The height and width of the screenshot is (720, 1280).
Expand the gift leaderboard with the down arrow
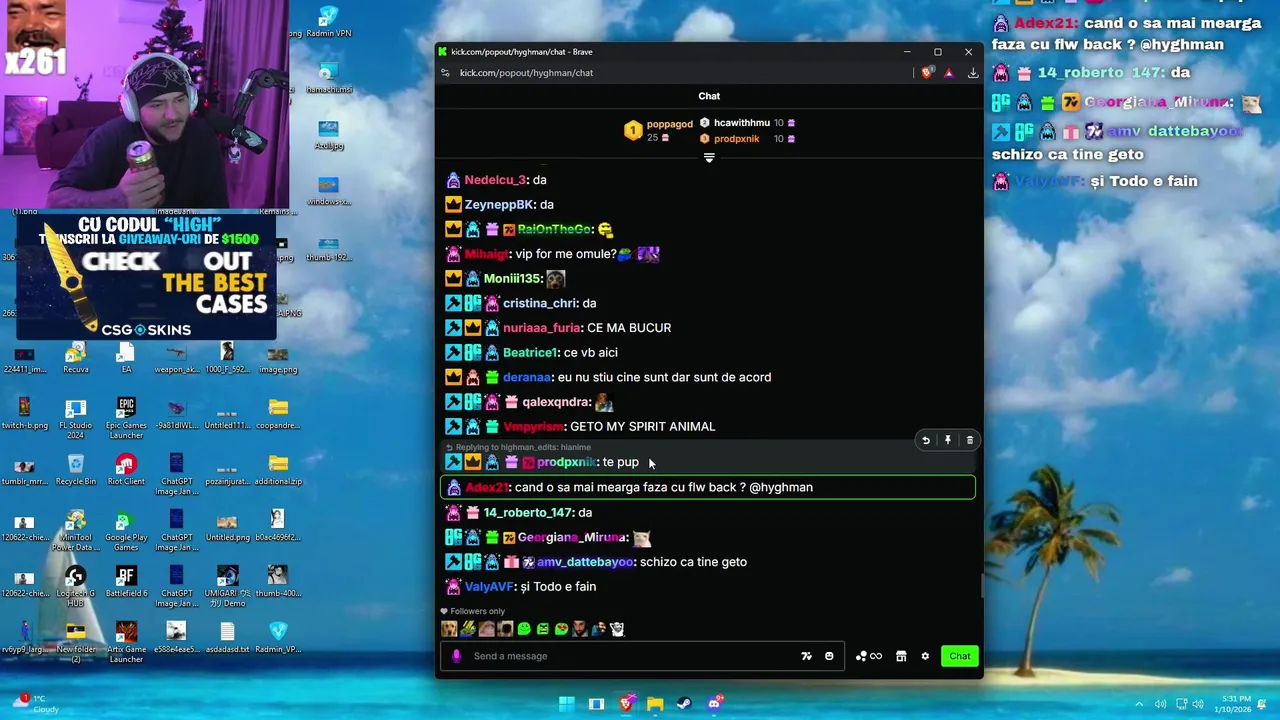(709, 158)
